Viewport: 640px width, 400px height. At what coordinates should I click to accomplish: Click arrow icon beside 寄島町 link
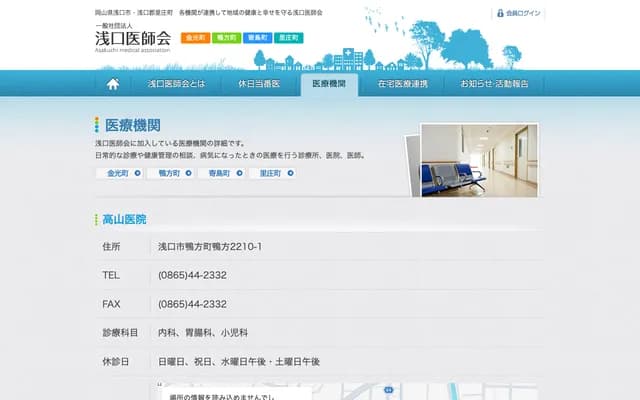coord(240,173)
